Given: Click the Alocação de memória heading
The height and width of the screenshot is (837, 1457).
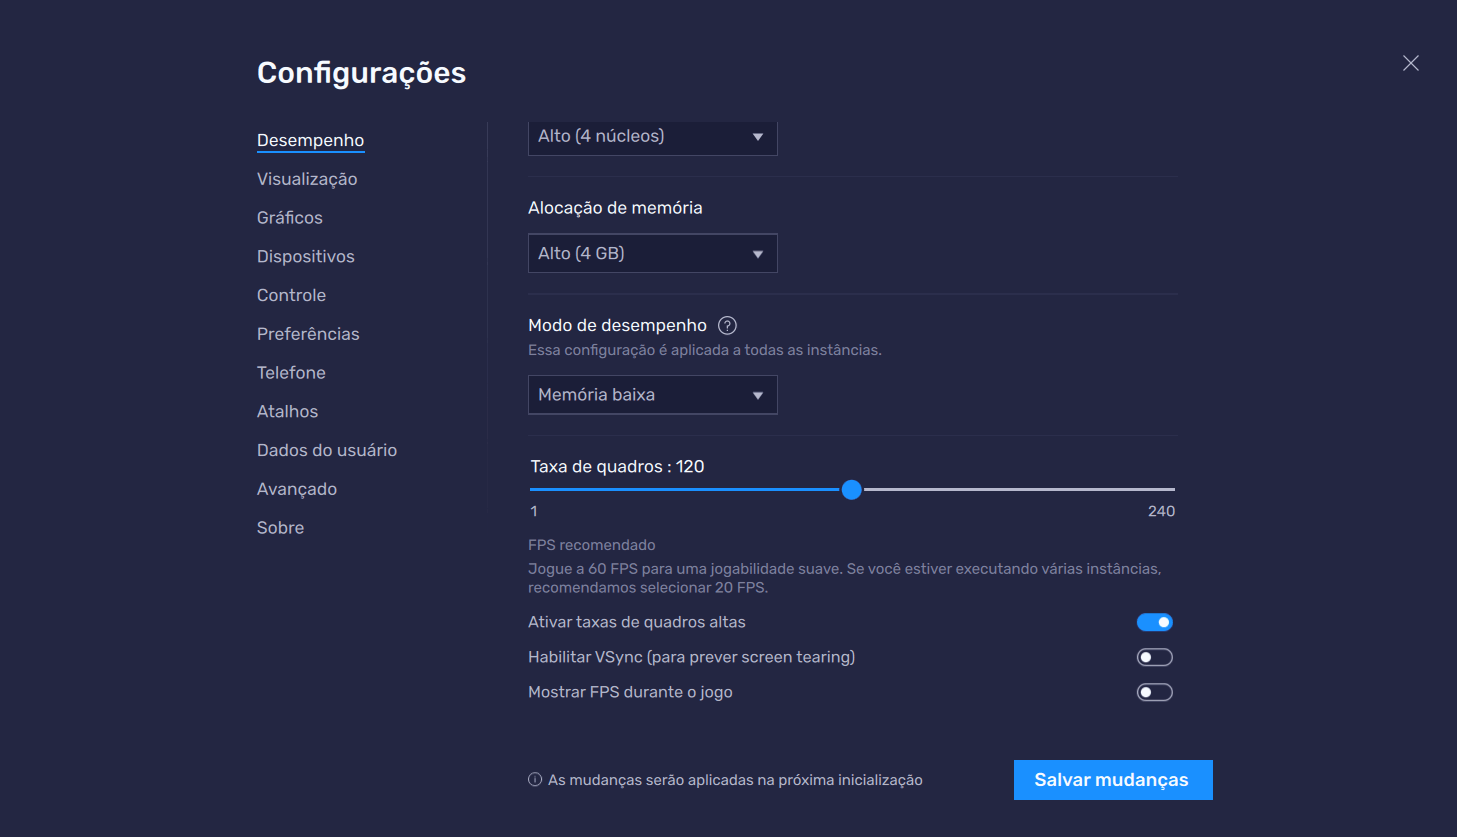Looking at the screenshot, I should 615,208.
